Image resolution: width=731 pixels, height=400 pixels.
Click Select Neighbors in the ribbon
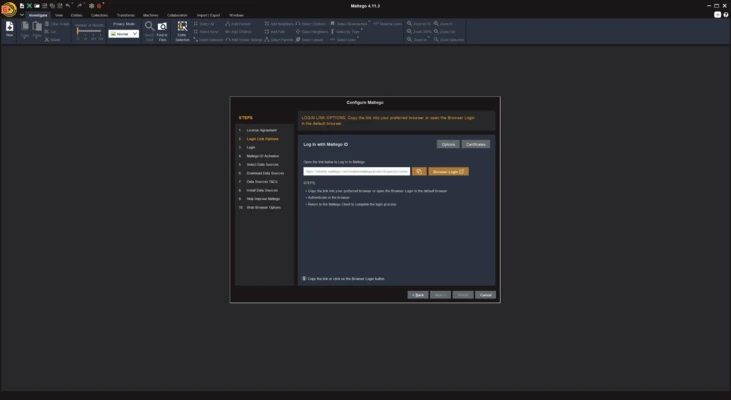point(312,32)
